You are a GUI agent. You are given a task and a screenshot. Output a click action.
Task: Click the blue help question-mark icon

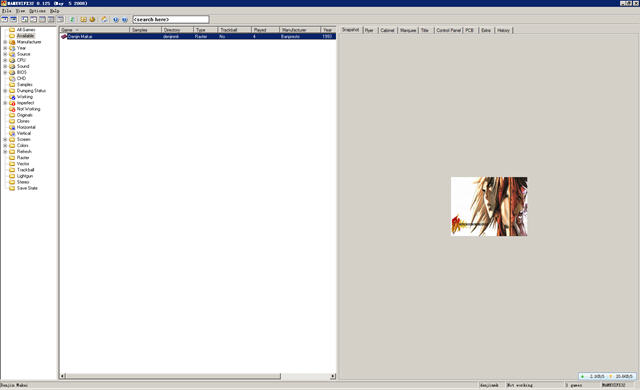tap(116, 19)
